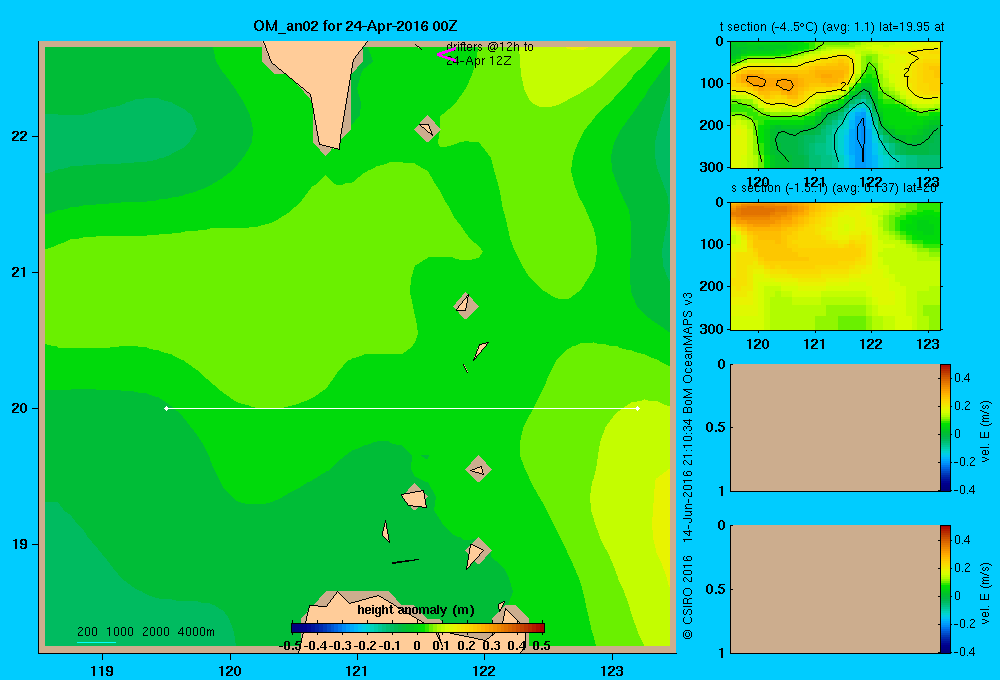Screen dimensions: 1000x680
Task: Click the s section salinity plot title
Action: pos(834,188)
